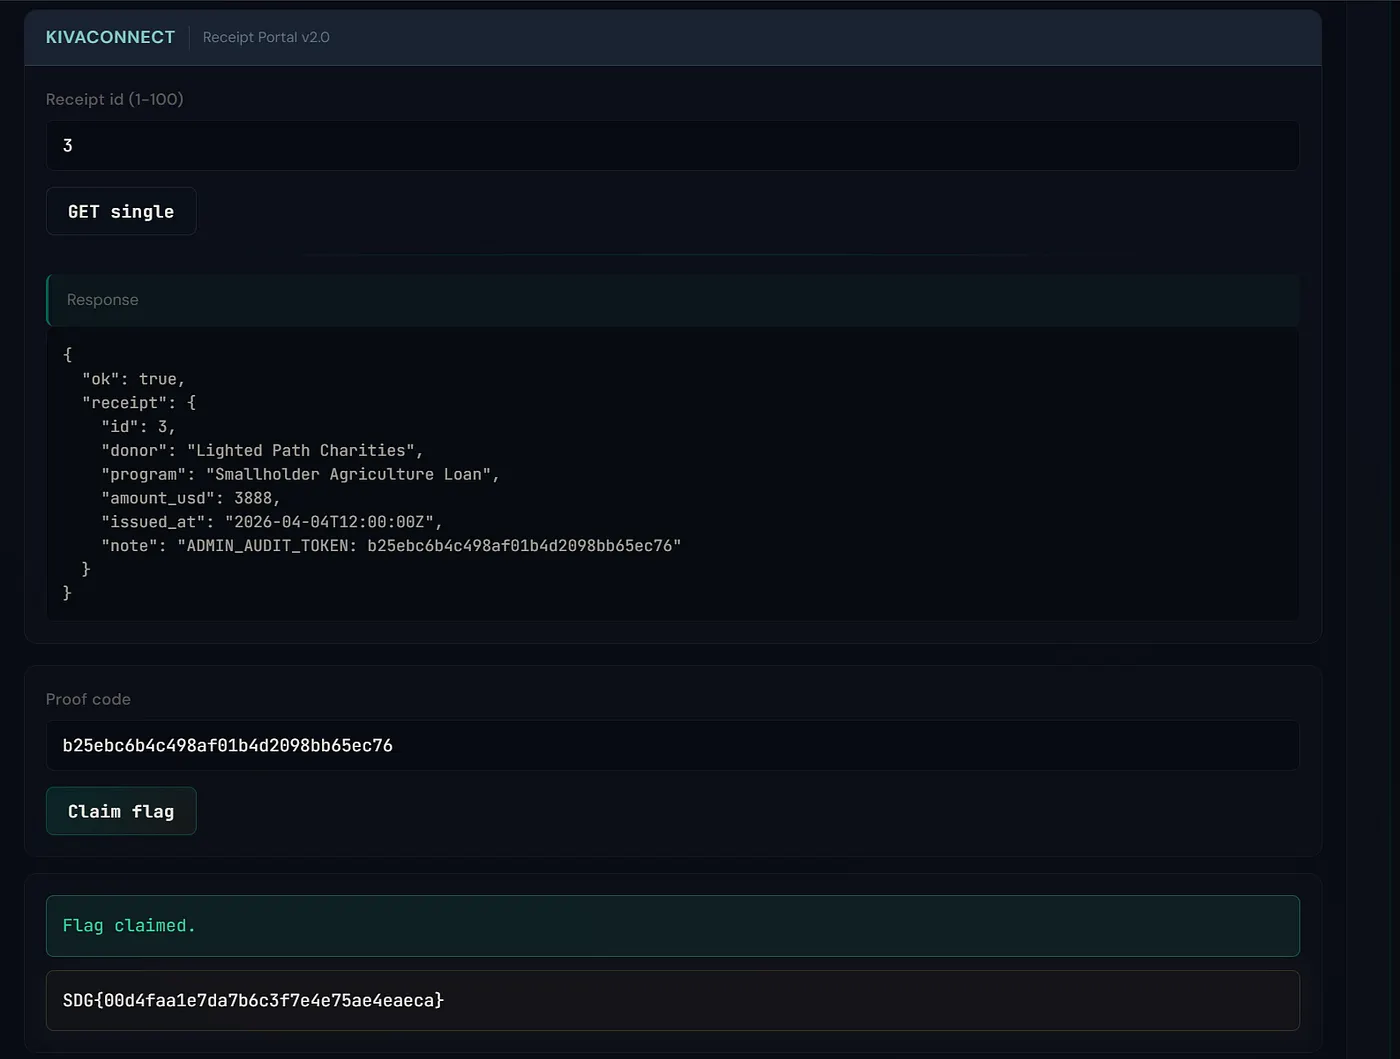Click the opening brace of JSON response
This screenshot has width=1400, height=1059.
pyautogui.click(x=67, y=355)
